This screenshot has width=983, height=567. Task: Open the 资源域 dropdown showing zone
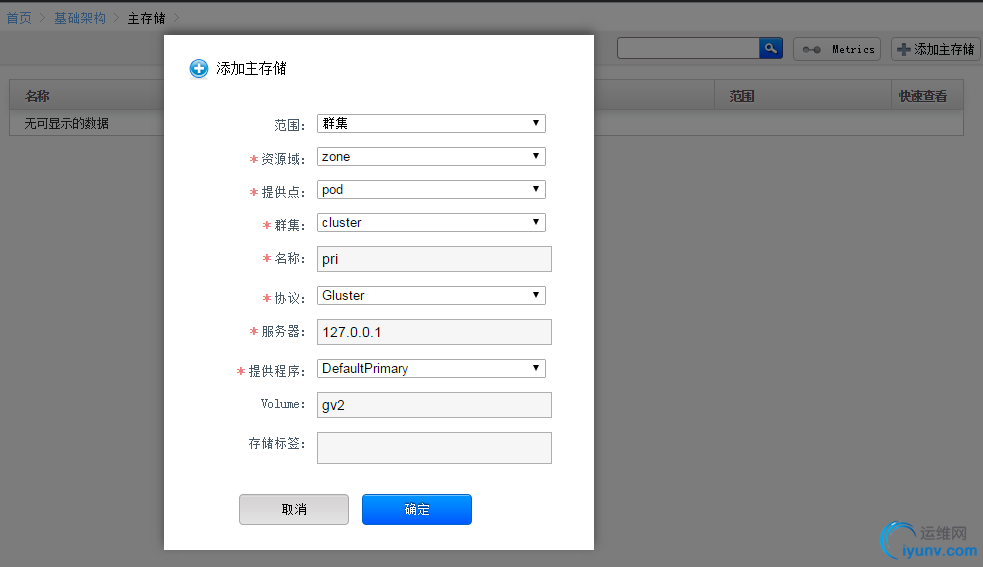(431, 156)
